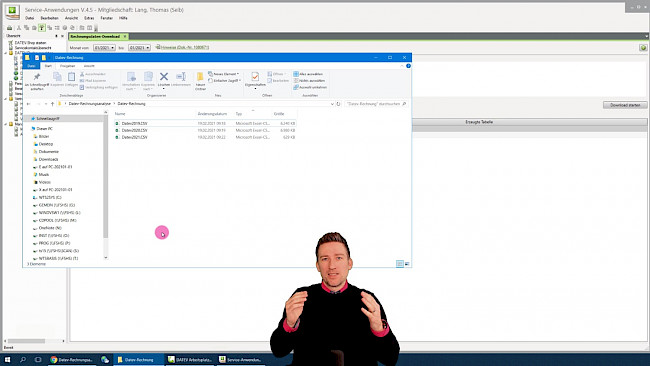Open Bearbeiten menu in Service-Anwendungen
The width and height of the screenshot is (650, 366).
[49, 18]
